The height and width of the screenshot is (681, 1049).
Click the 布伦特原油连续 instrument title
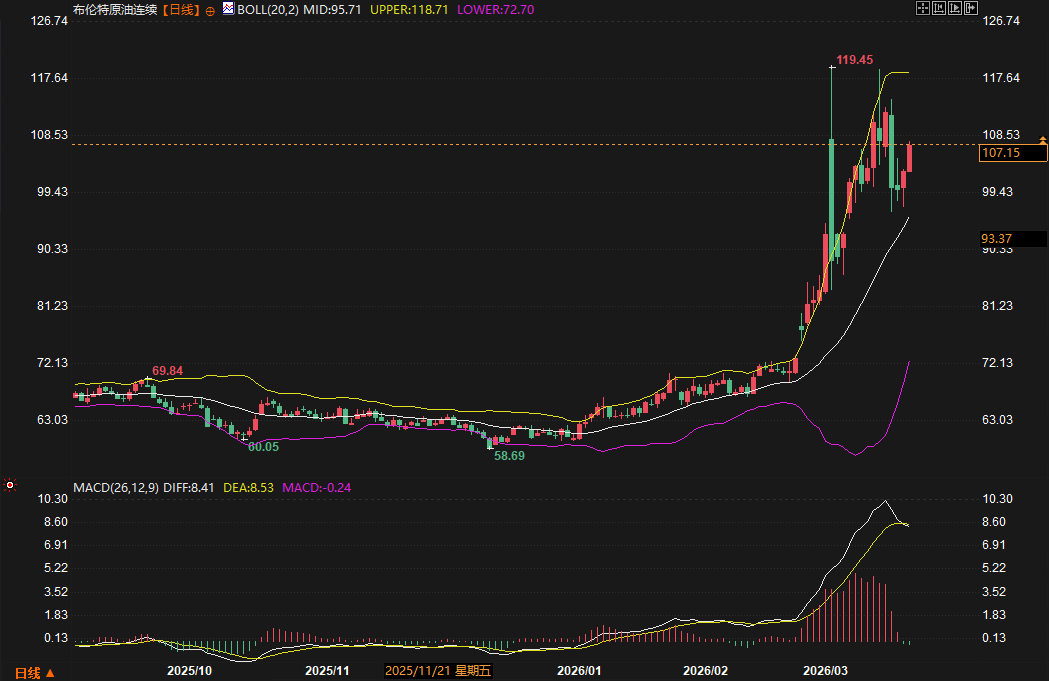[115, 9]
